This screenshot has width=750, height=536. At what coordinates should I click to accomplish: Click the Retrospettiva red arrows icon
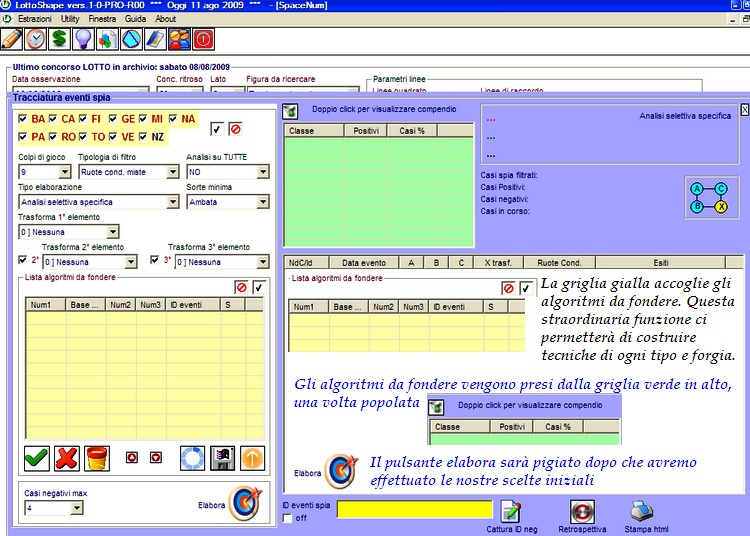pyautogui.click(x=582, y=512)
